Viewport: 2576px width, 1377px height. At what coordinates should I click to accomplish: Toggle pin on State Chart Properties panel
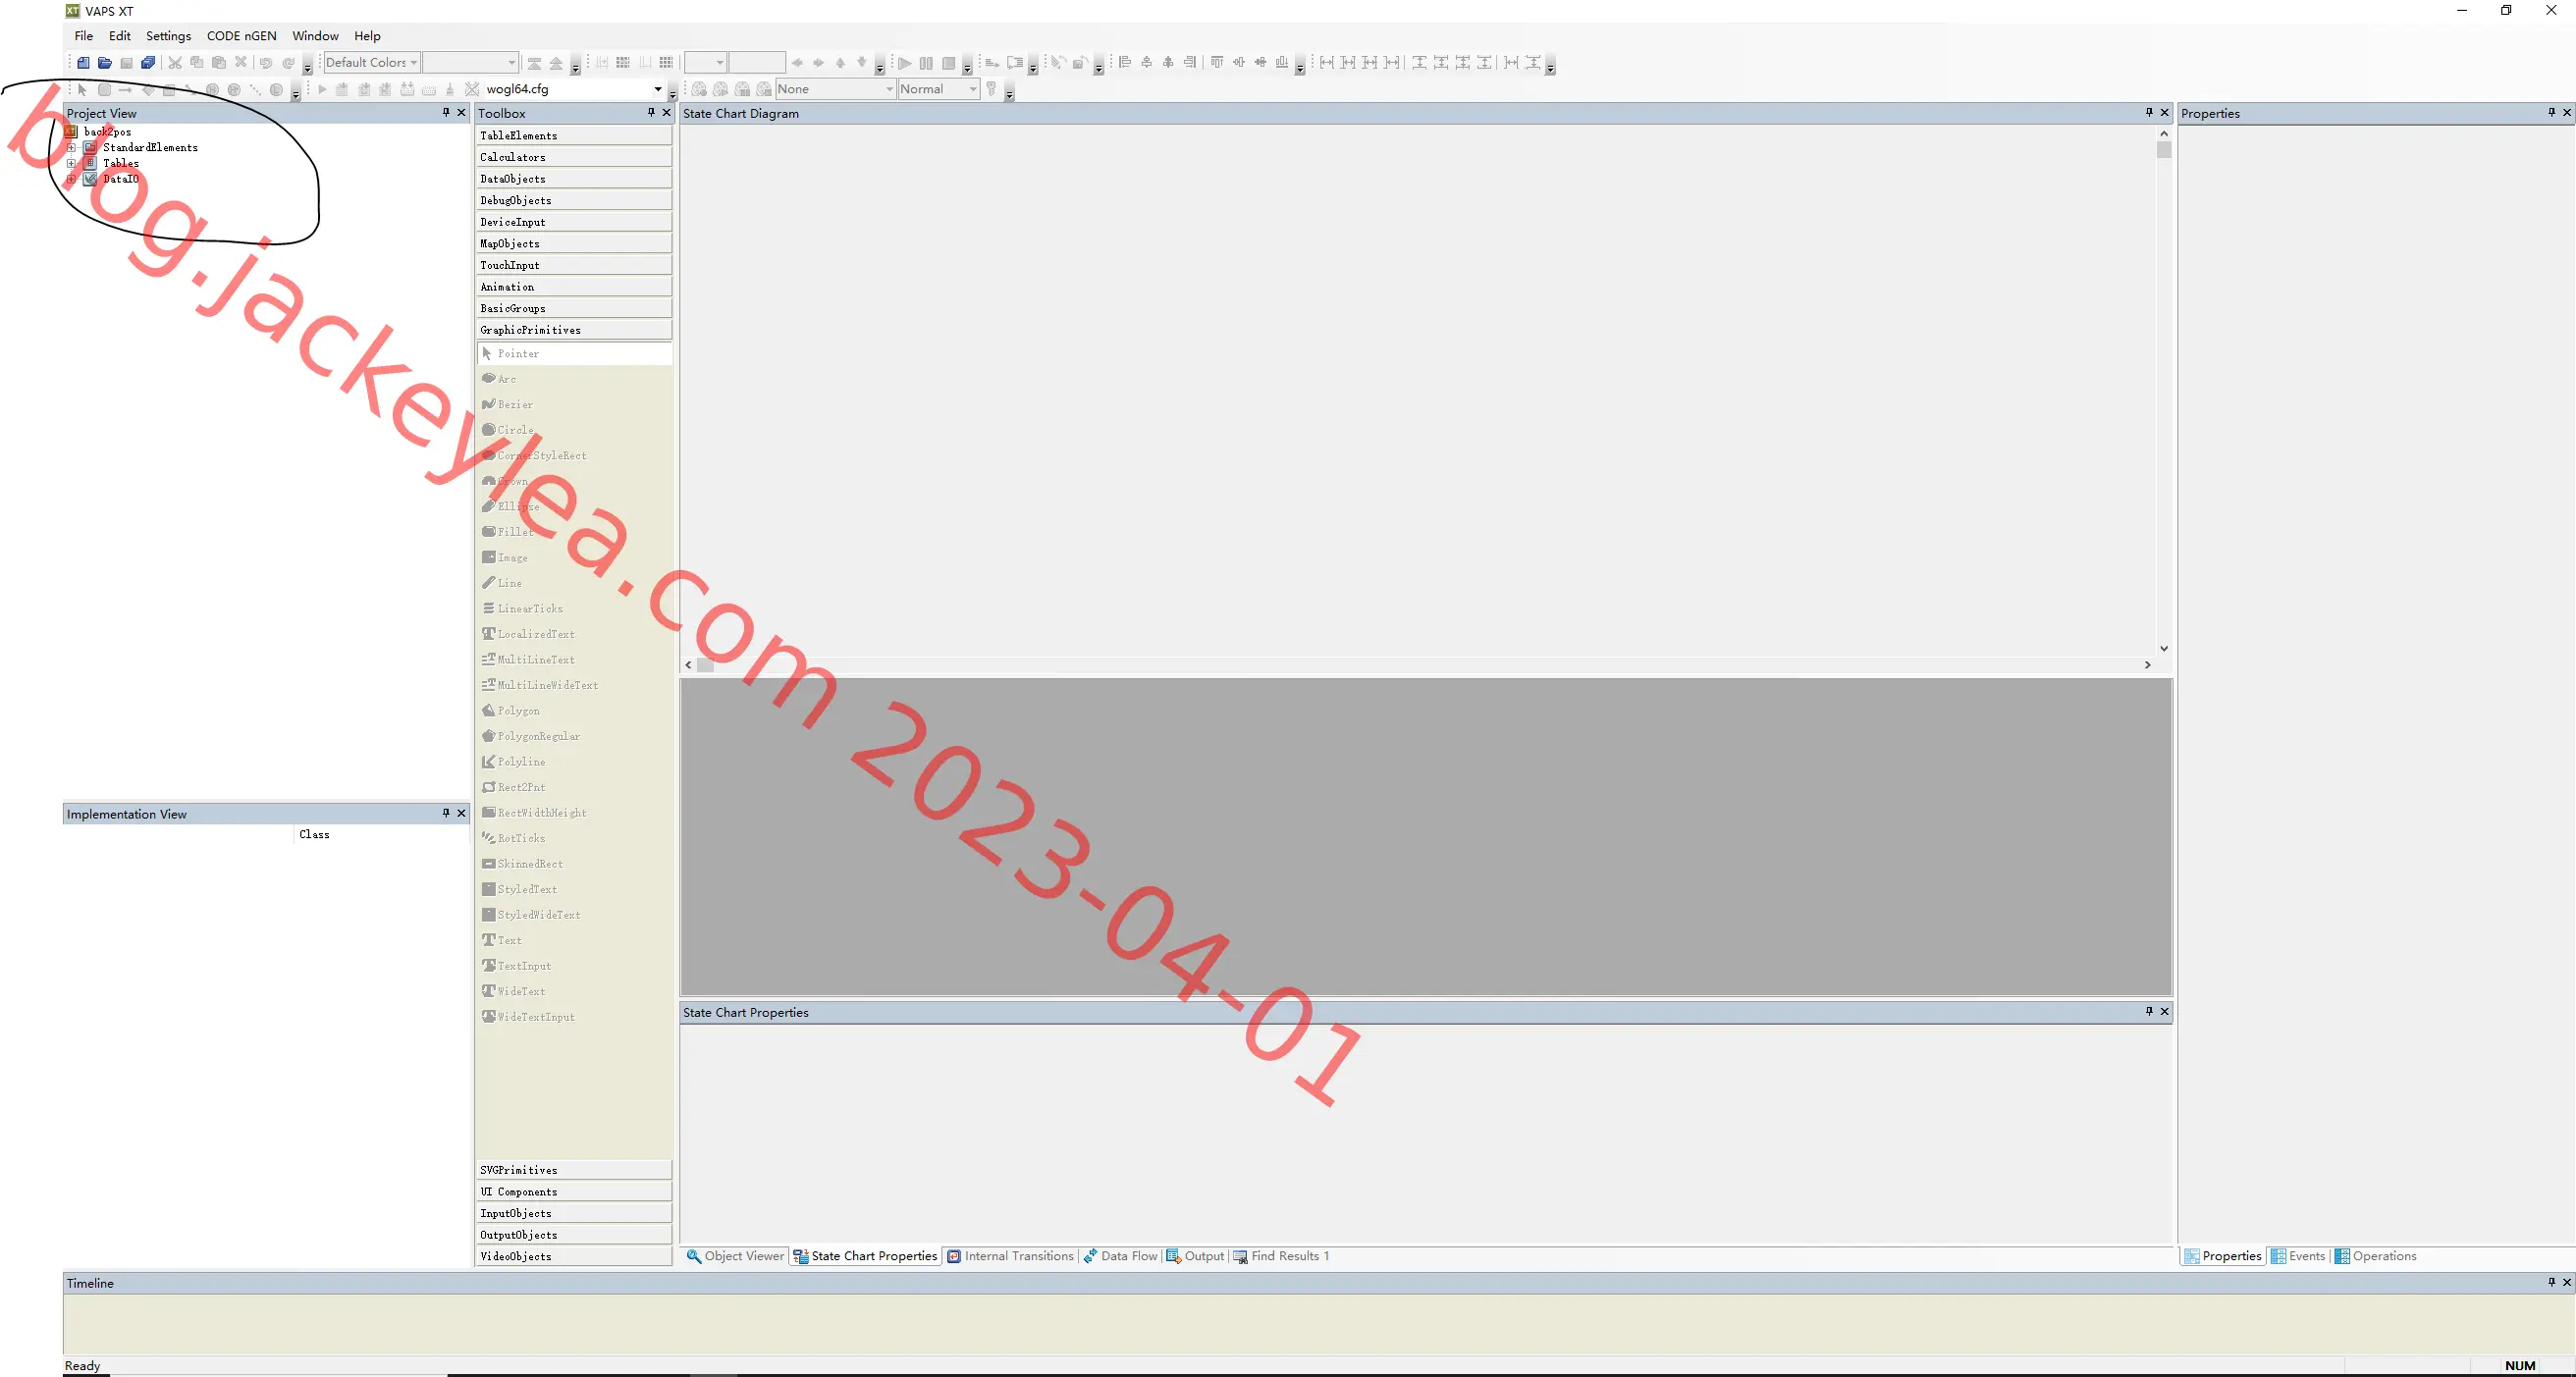pyautogui.click(x=2149, y=1011)
